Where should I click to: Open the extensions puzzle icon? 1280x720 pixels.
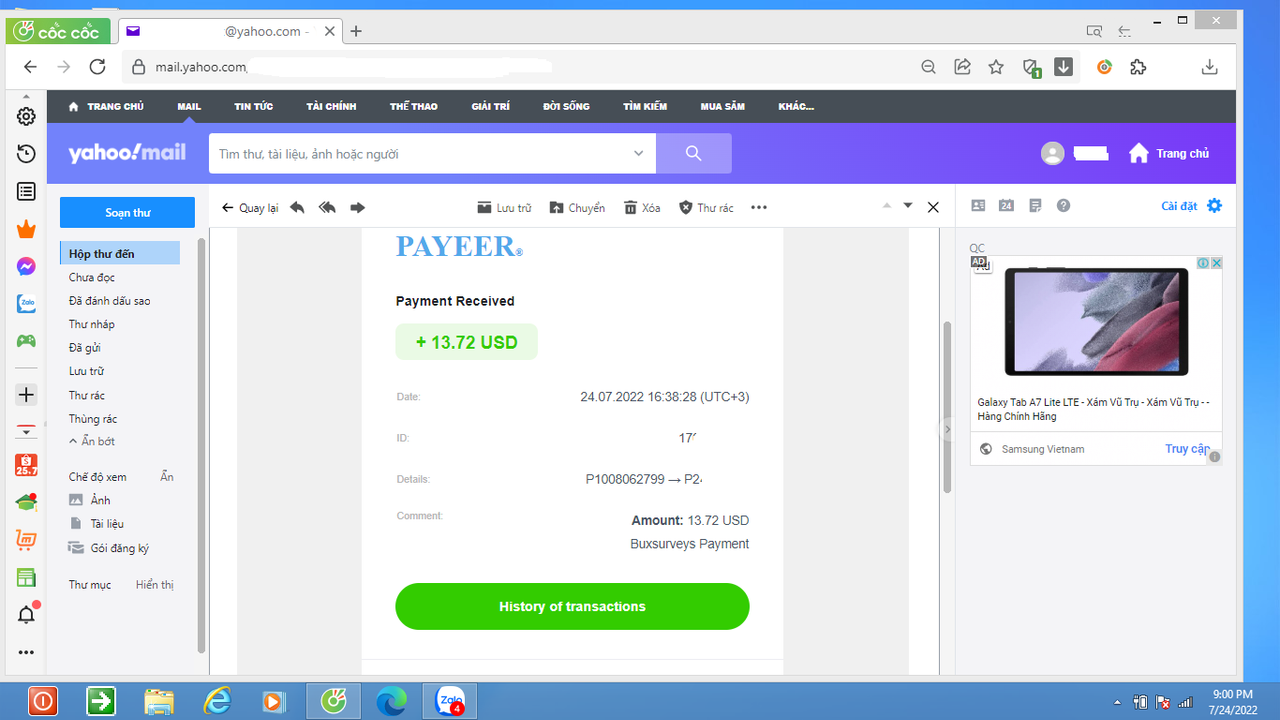pos(1138,67)
